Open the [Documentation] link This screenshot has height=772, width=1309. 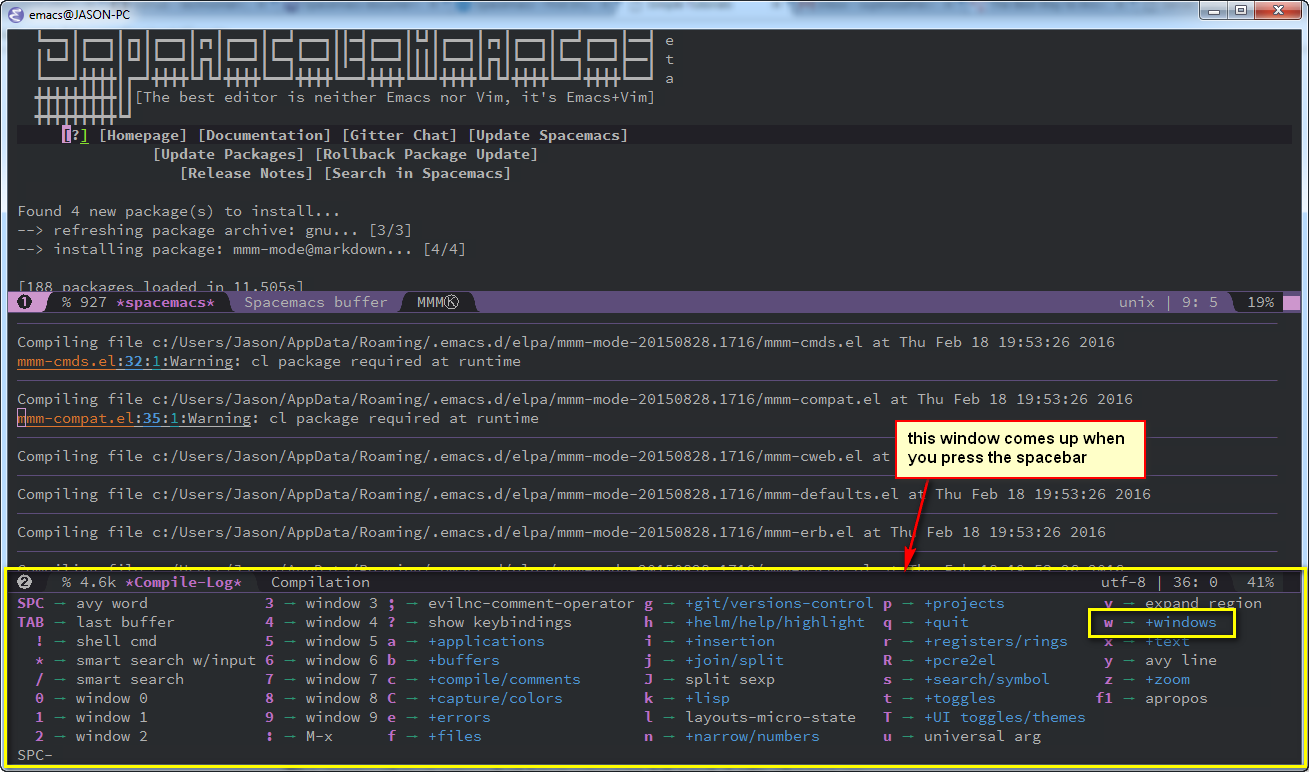pos(264,135)
